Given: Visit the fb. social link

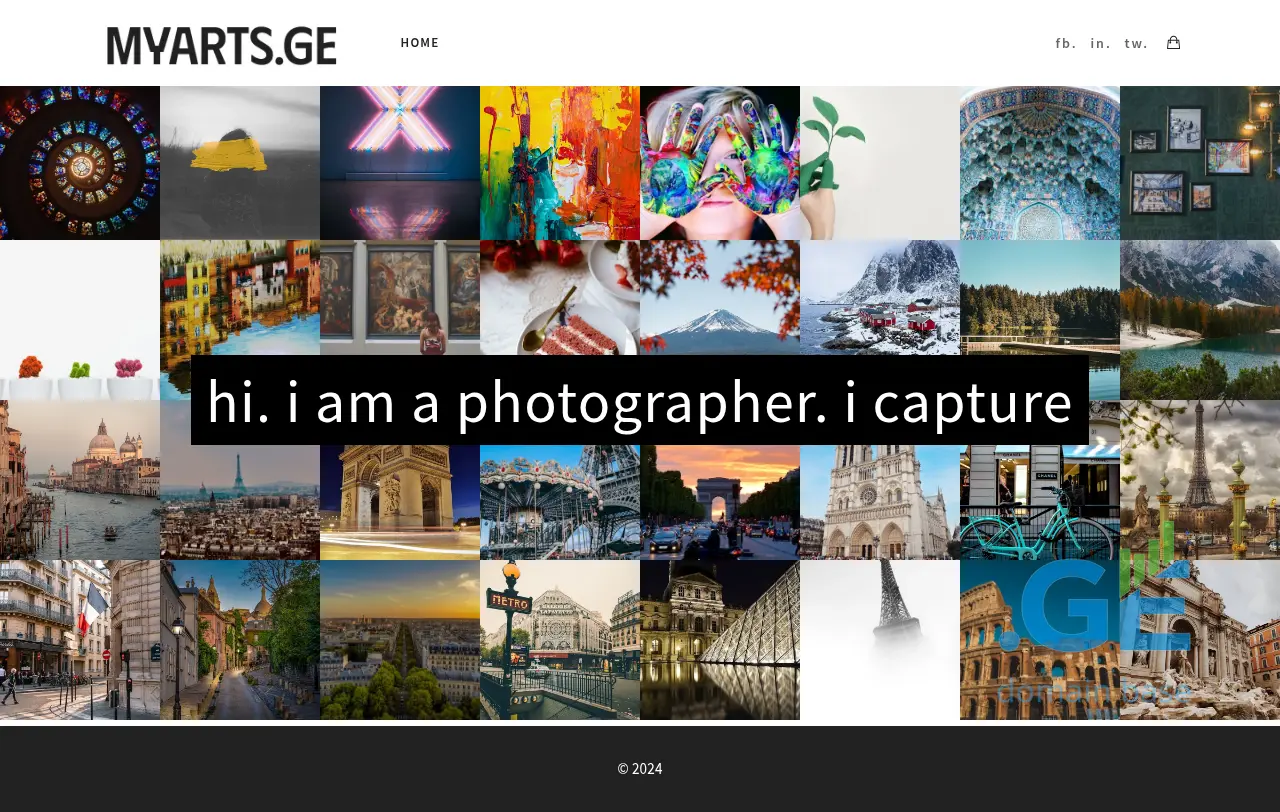Looking at the screenshot, I should (x=1066, y=43).
